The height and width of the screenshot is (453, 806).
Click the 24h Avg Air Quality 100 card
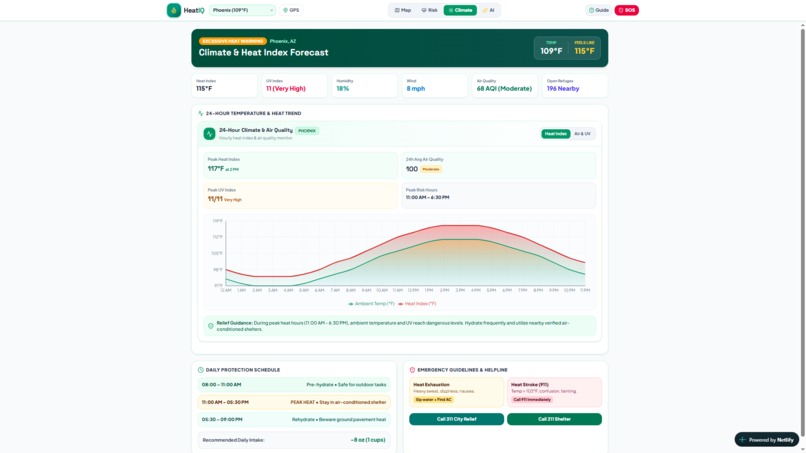click(x=499, y=165)
